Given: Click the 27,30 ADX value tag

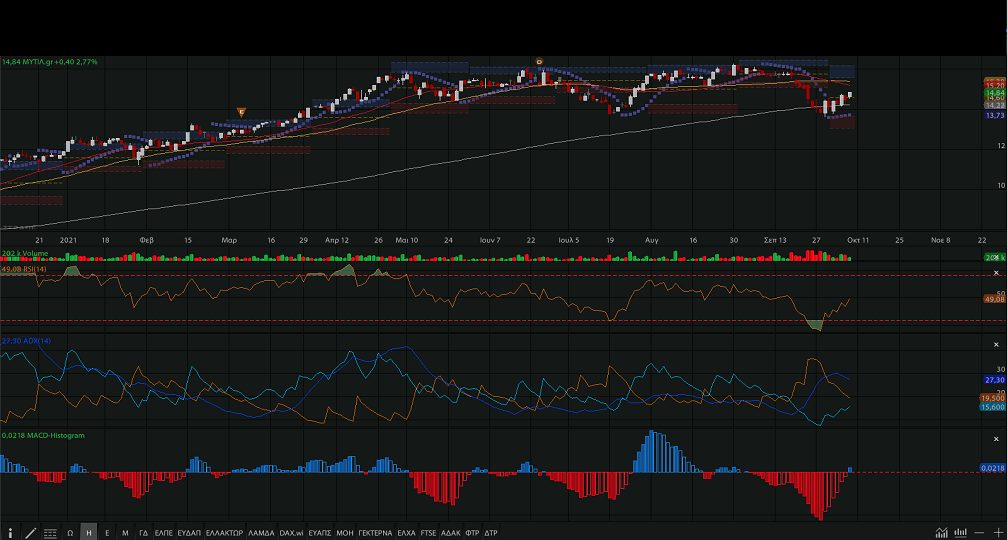Looking at the screenshot, I should 995,380.
